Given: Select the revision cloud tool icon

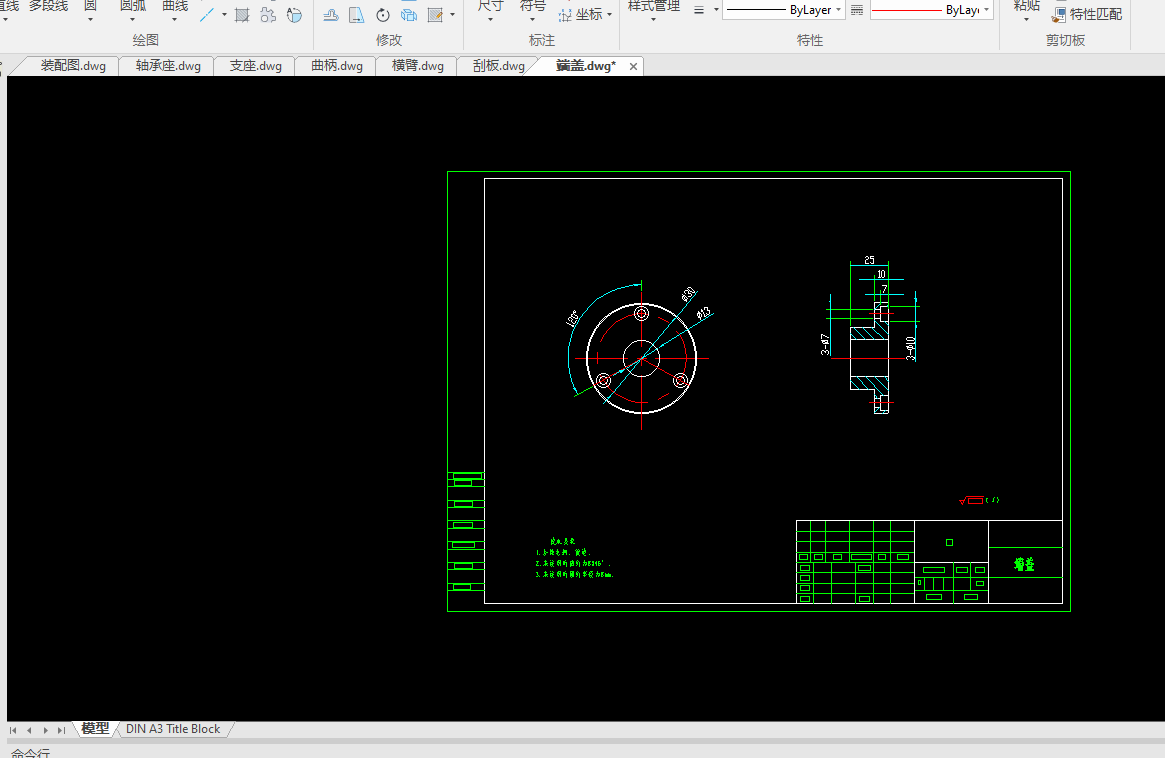Looking at the screenshot, I should pyautogui.click(x=268, y=15).
